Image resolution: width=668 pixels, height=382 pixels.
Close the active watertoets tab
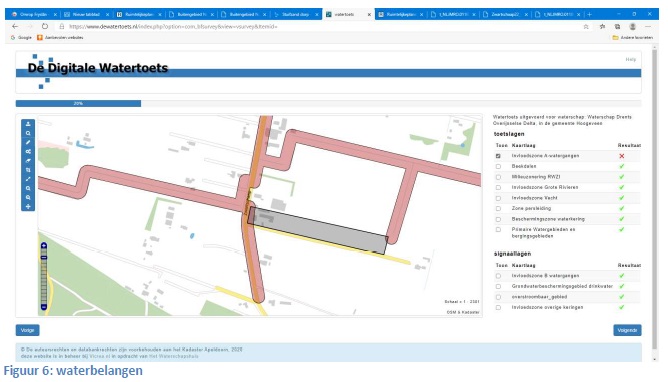(x=369, y=14)
